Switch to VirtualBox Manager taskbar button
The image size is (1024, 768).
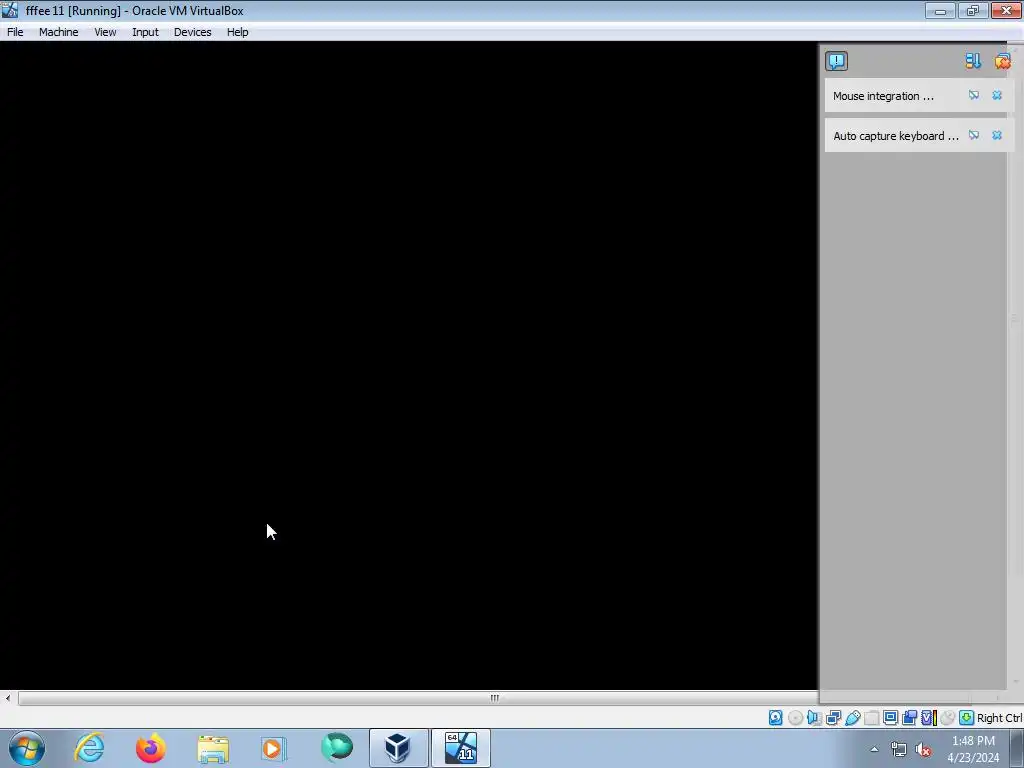[x=398, y=748]
